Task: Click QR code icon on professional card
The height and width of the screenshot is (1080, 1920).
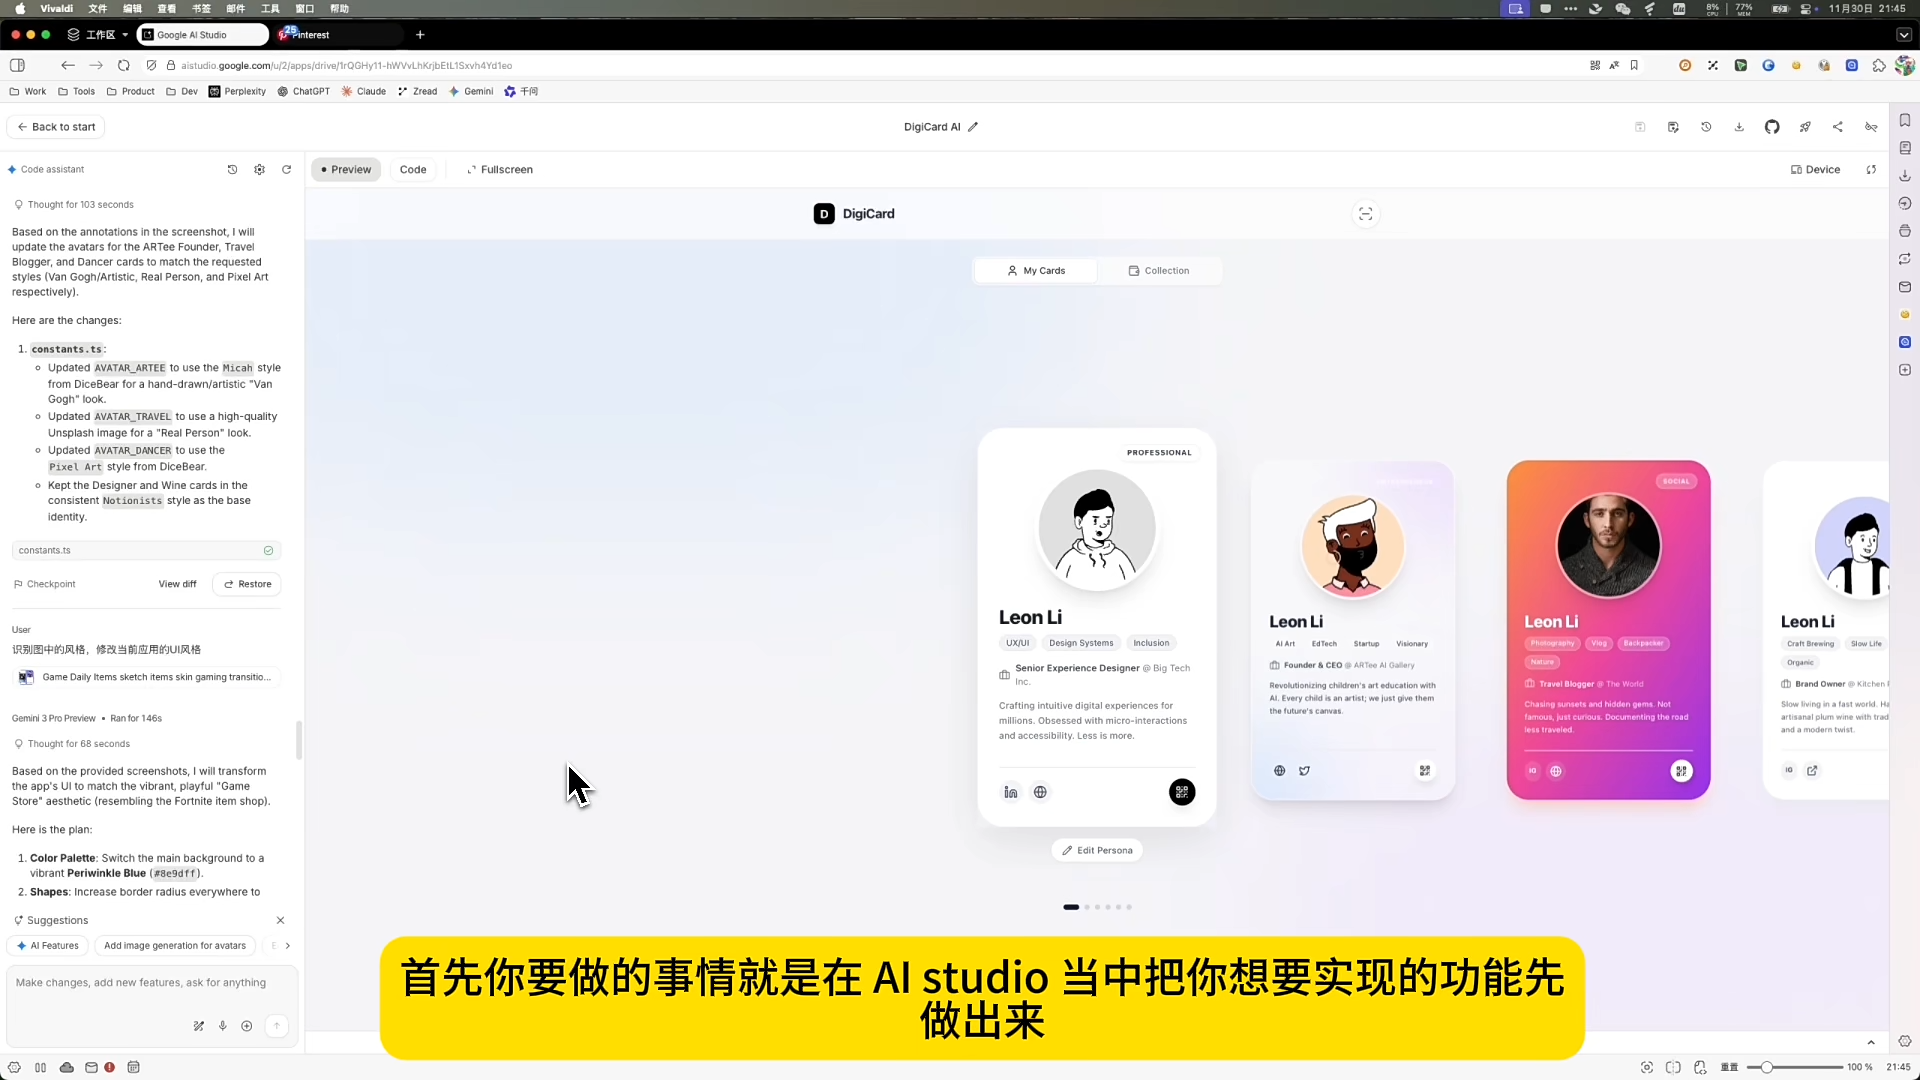Action: 1181,792
